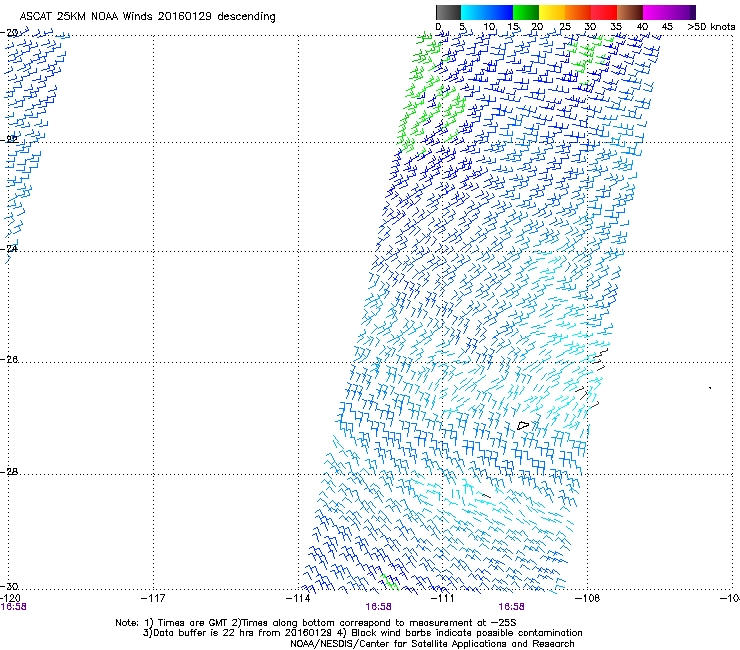
Task: Click the 16:58 time label between -111 and -108
Action: pyautogui.click(x=512, y=607)
